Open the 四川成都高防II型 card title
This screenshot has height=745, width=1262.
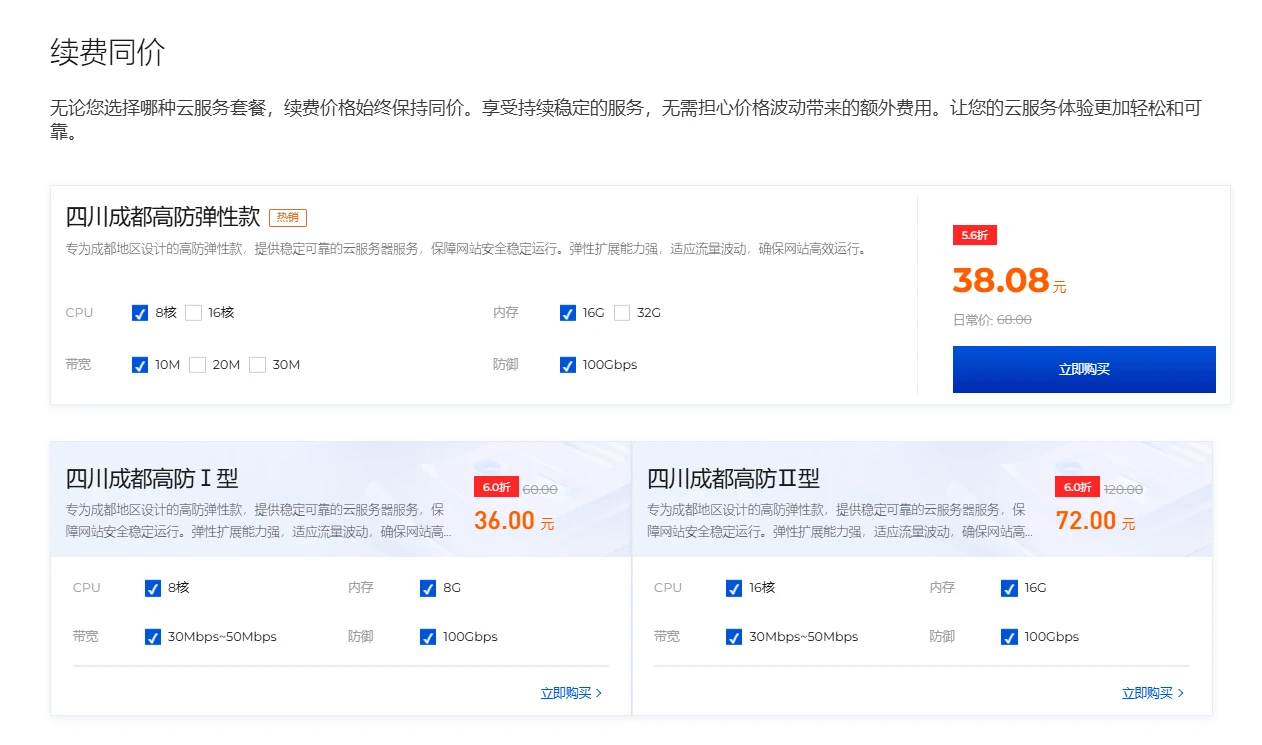(733, 478)
